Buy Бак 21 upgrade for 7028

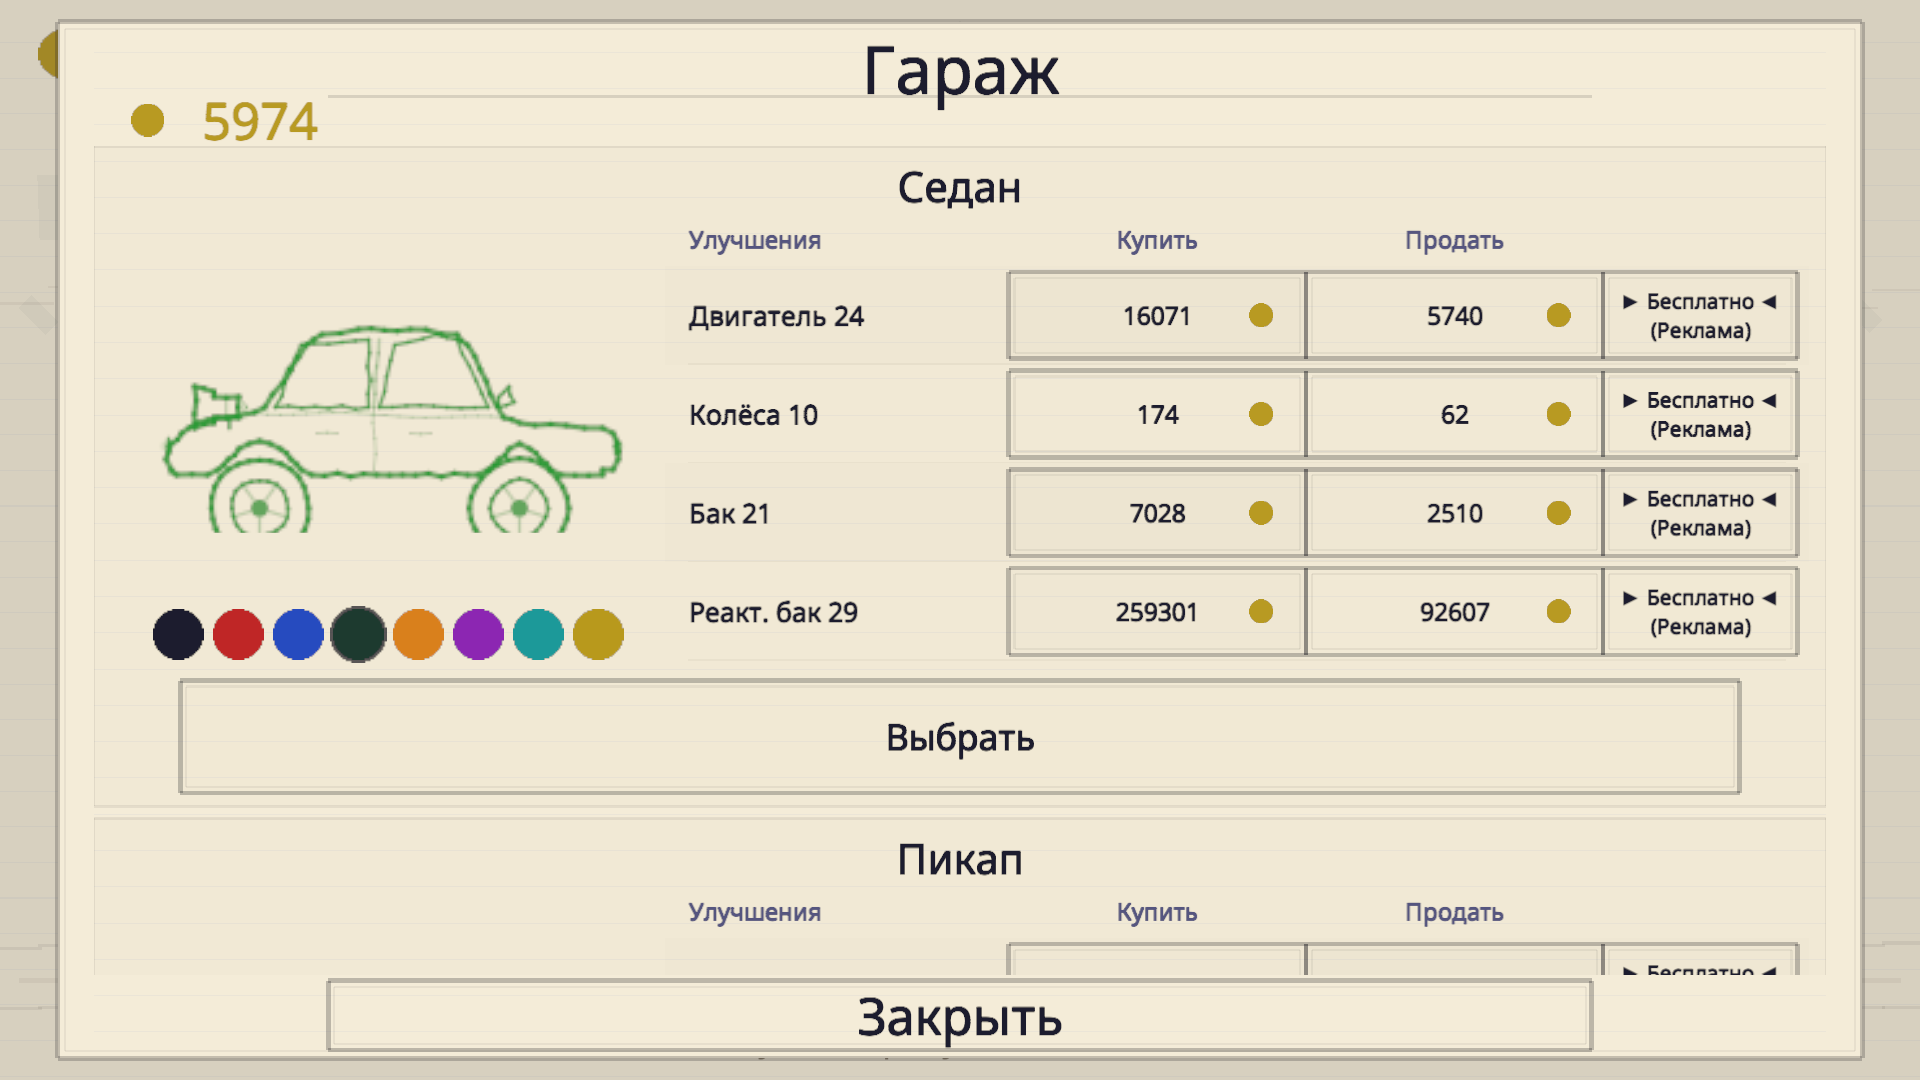point(1156,513)
